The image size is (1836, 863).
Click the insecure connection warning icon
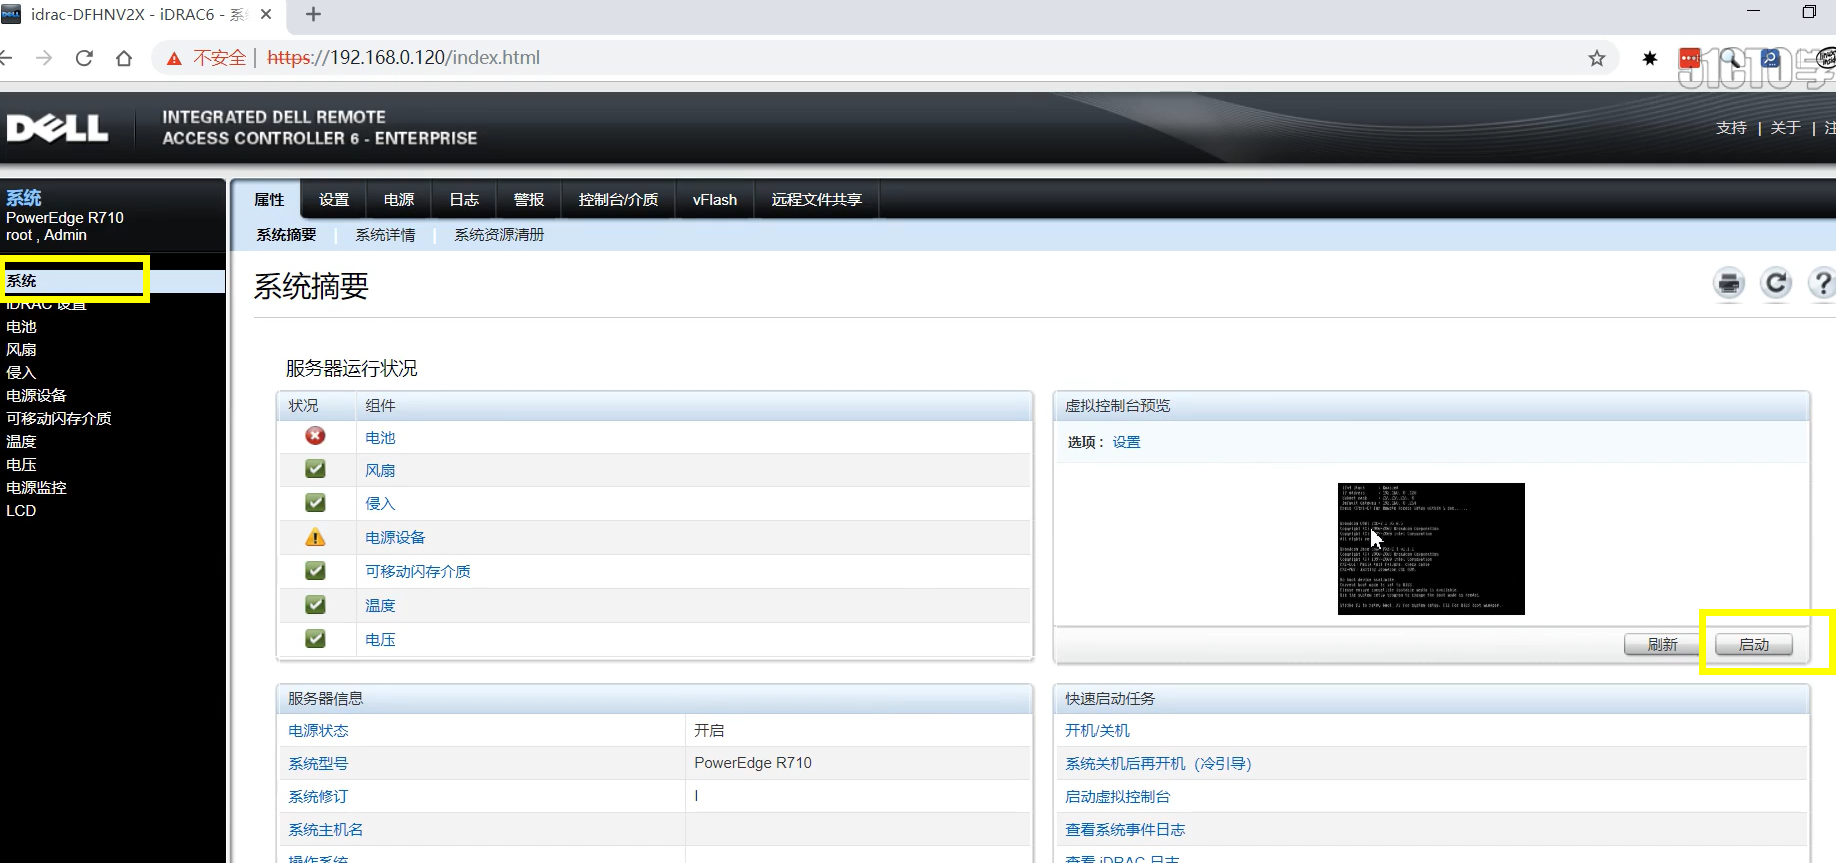tap(174, 58)
